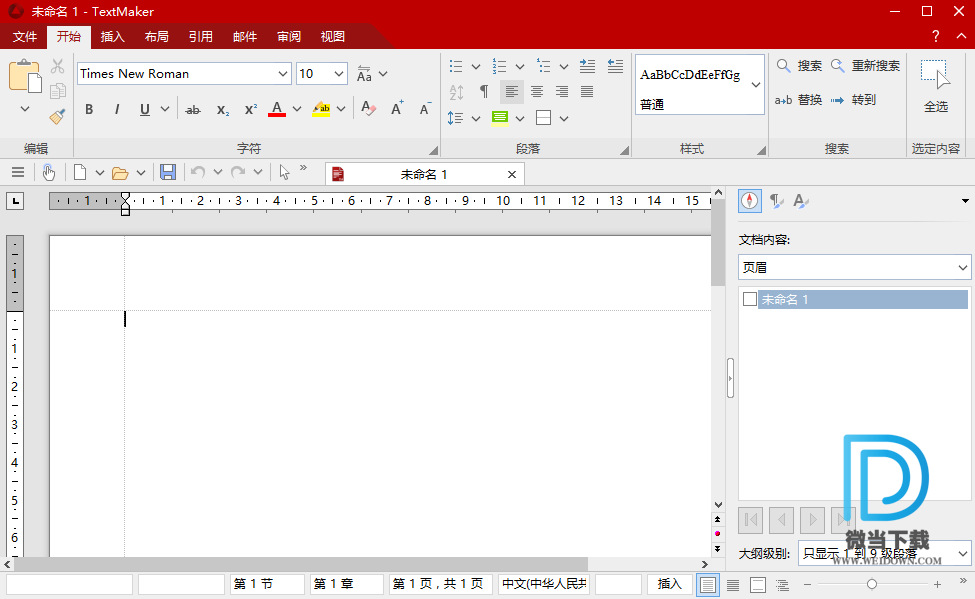975x599 pixels.
Task: Justify the paragraph text
Action: pos(586,92)
